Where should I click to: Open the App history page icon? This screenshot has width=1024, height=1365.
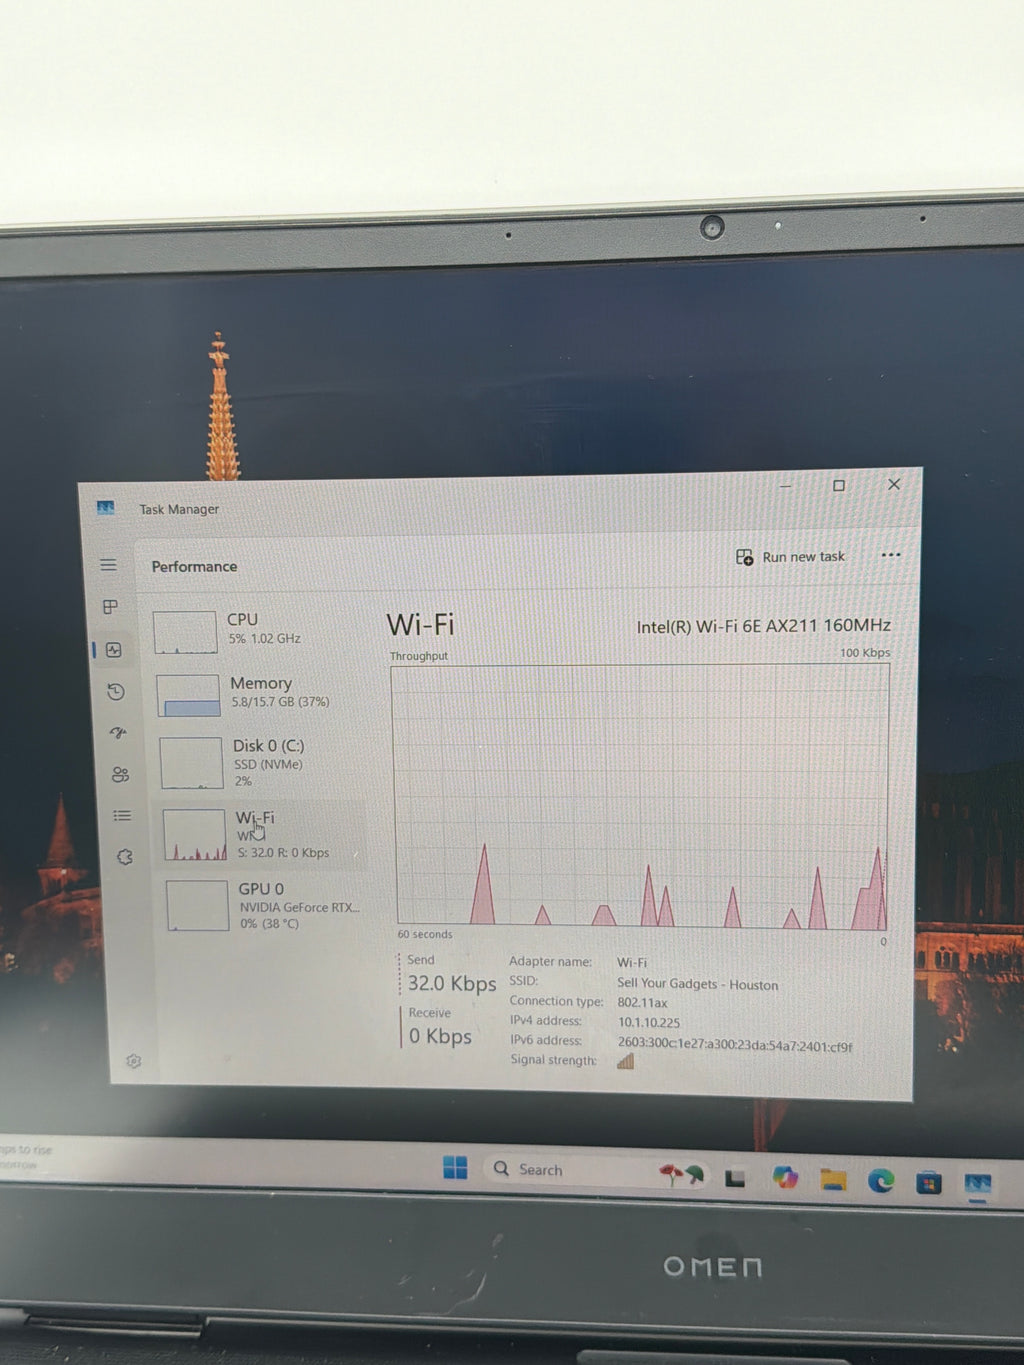[x=115, y=692]
